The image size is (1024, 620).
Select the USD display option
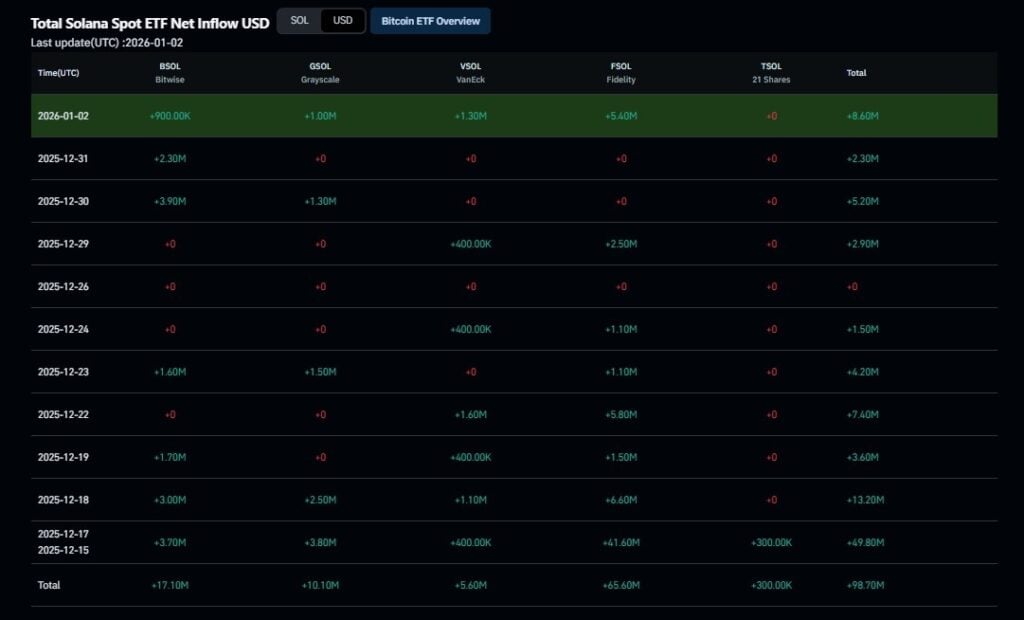click(341, 19)
